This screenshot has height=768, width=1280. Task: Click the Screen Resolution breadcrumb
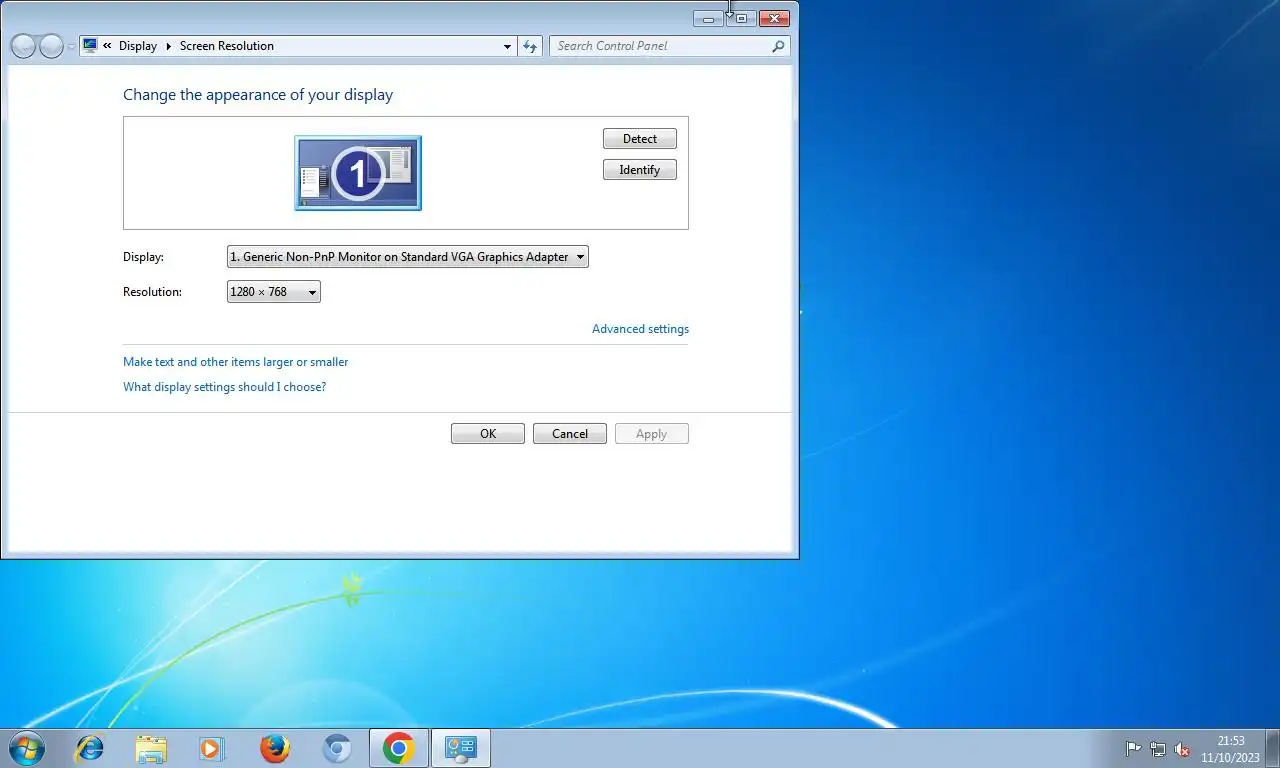[x=227, y=46]
